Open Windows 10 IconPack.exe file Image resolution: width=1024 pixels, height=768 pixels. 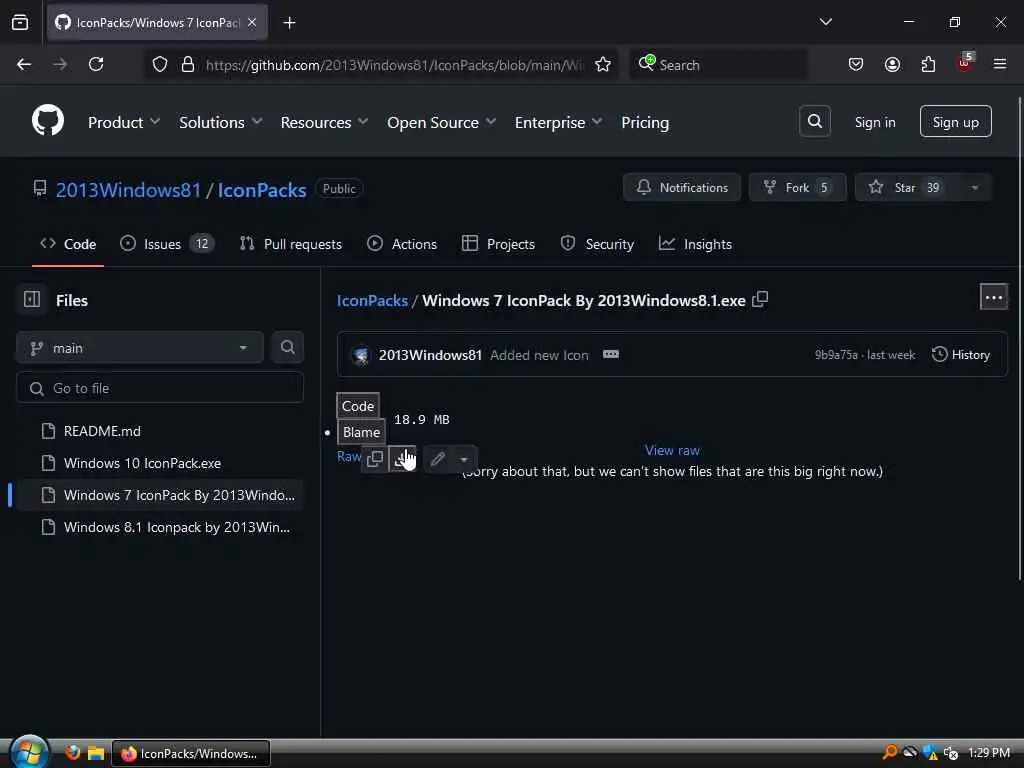160,463
